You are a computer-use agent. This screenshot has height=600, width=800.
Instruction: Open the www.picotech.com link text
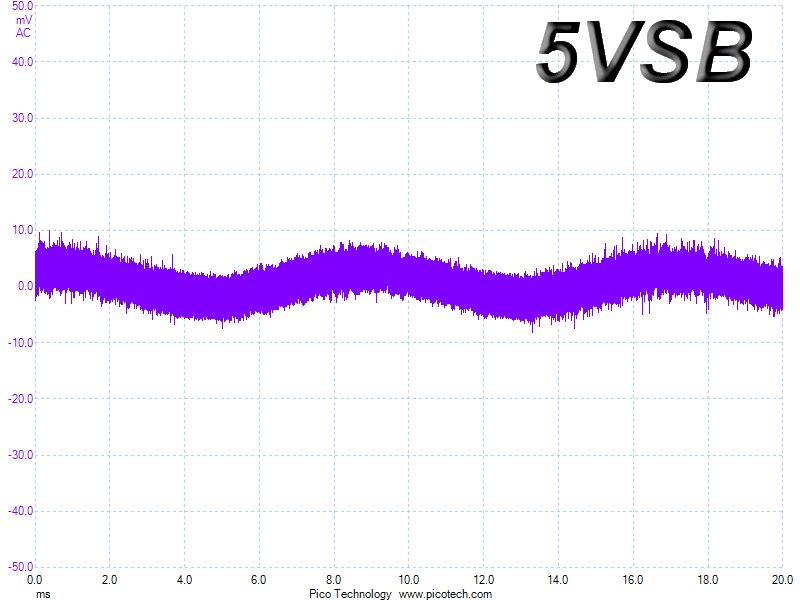[x=445, y=594]
